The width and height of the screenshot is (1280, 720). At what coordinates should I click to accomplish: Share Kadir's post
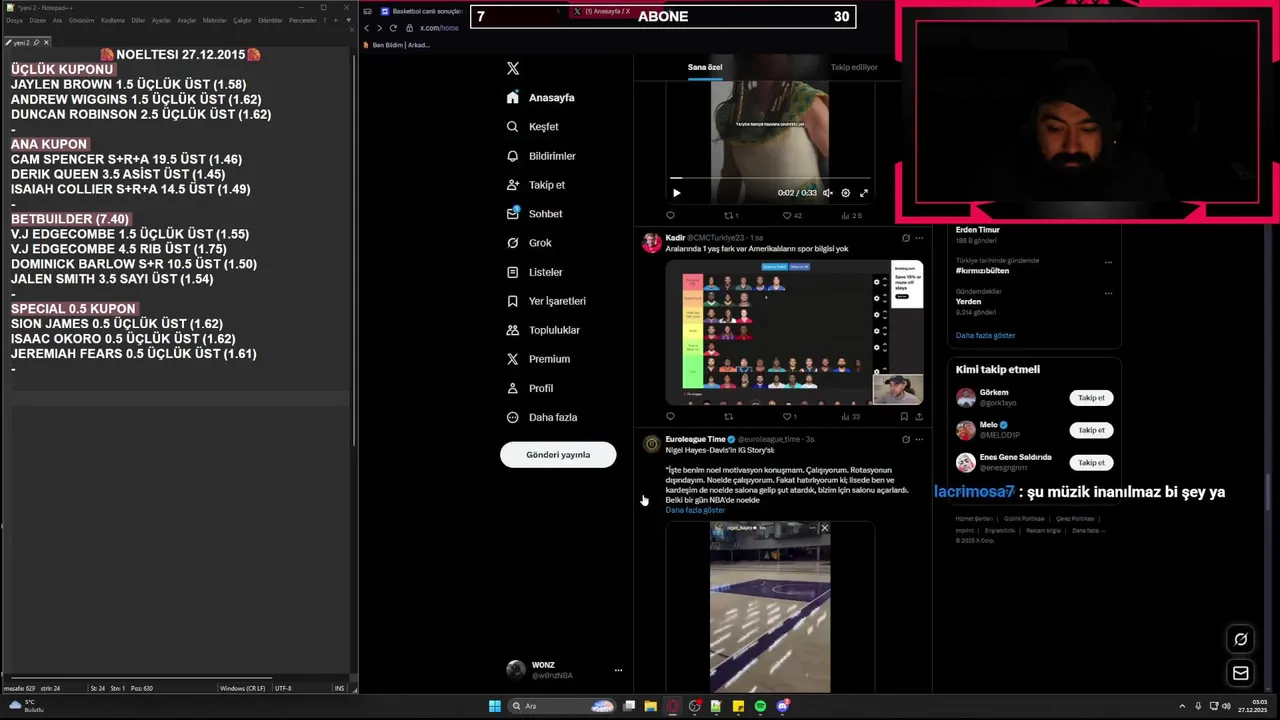(x=919, y=416)
